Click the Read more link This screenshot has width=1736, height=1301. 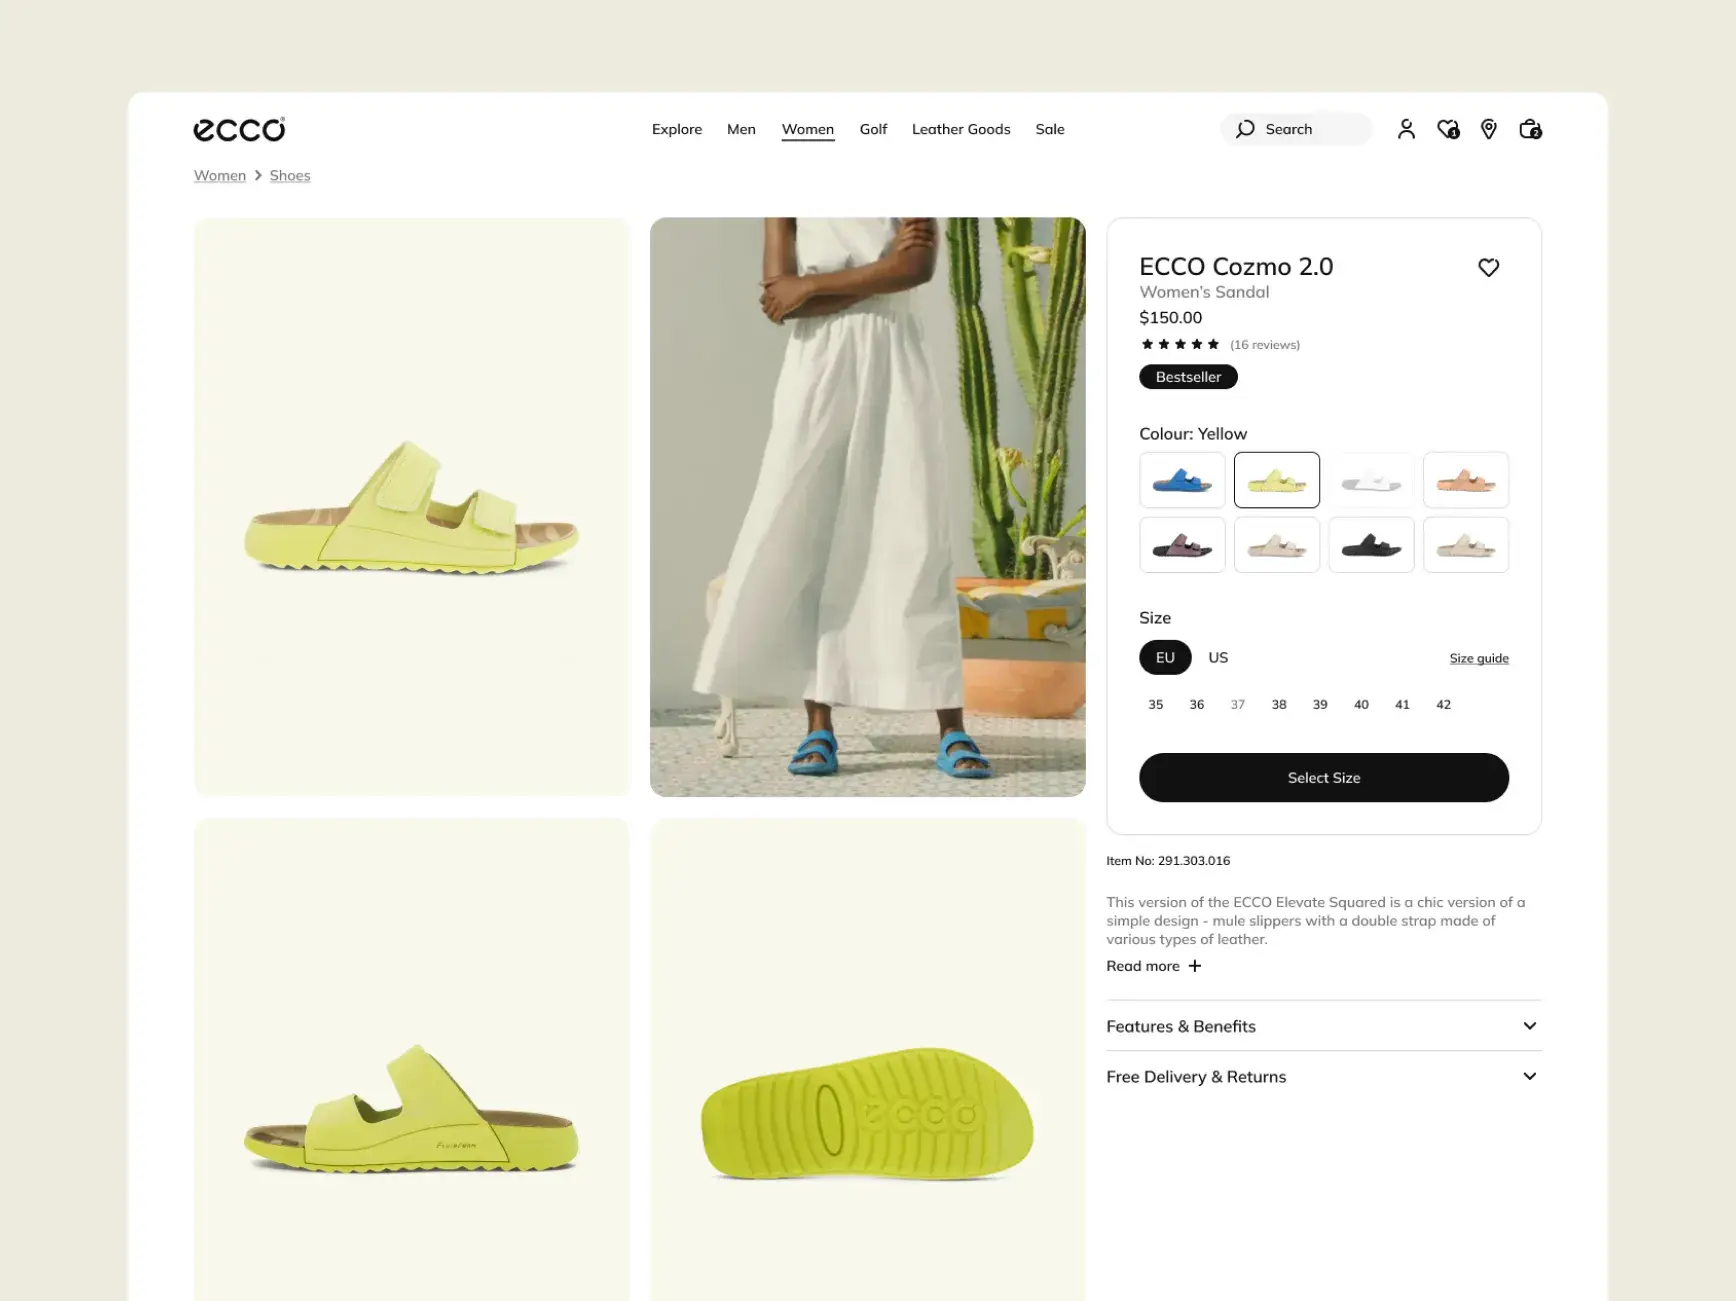1143,966
